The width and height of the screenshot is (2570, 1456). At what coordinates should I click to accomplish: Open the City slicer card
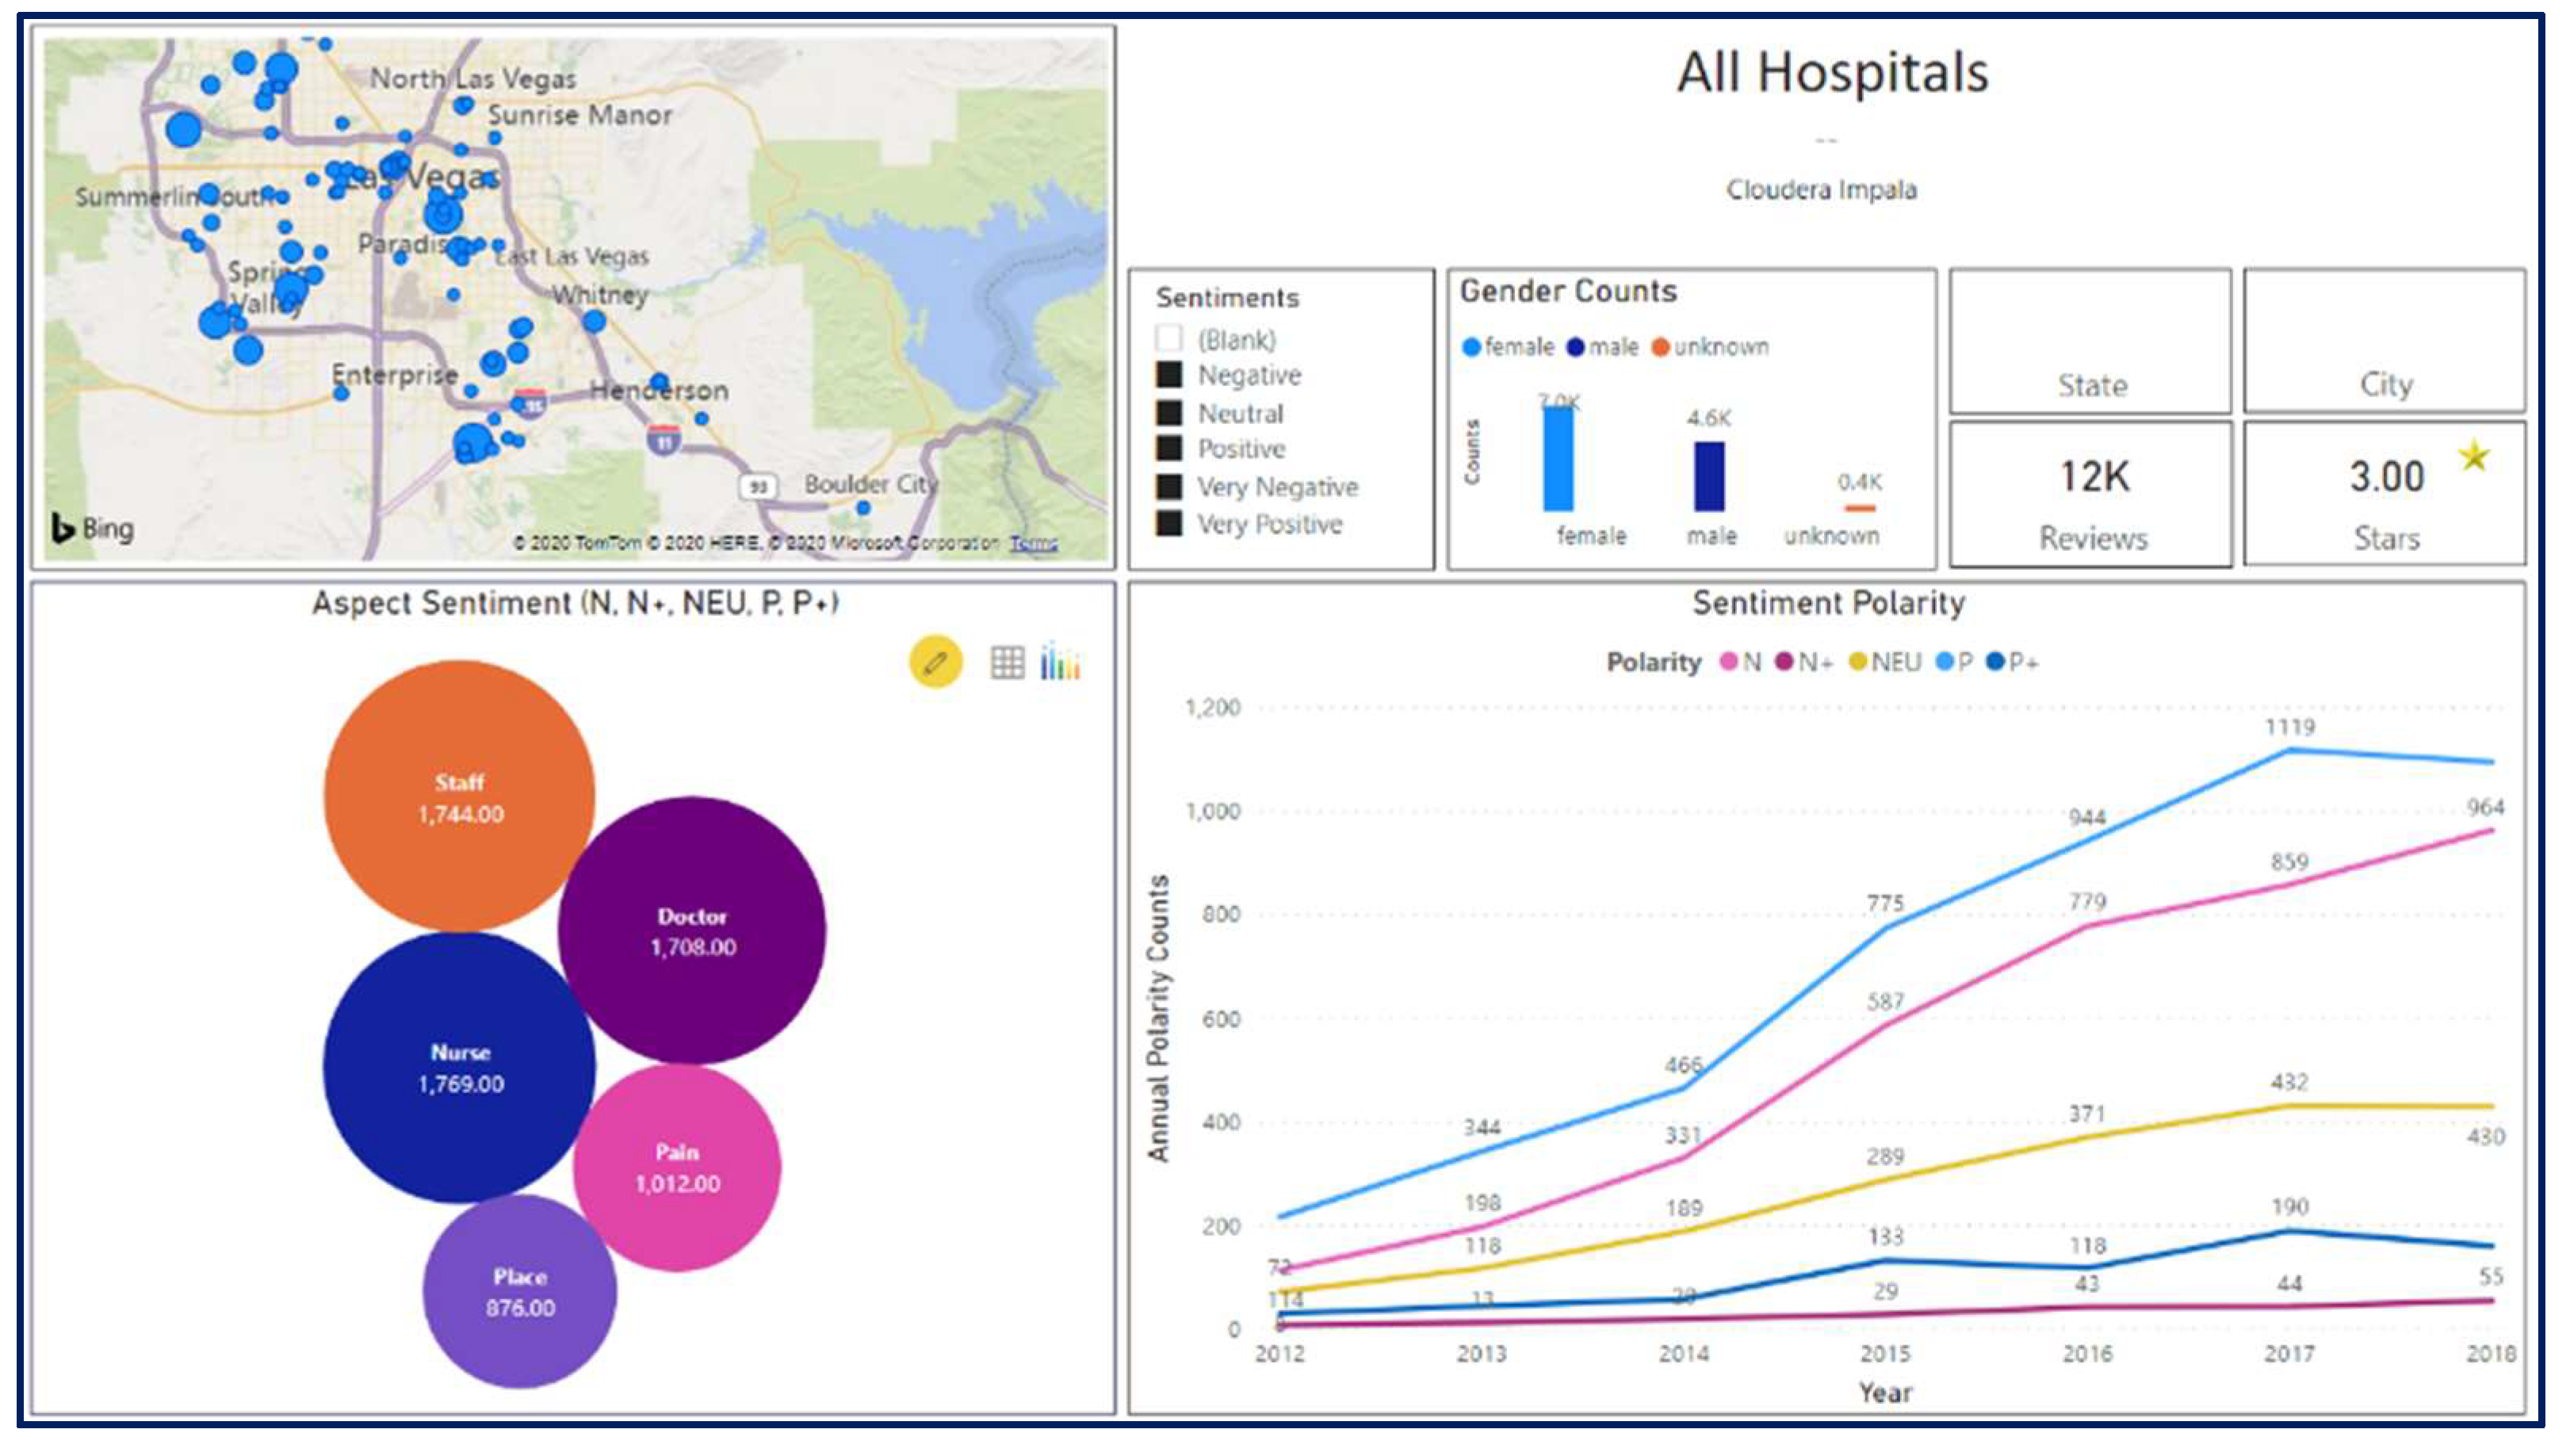coord(2385,342)
